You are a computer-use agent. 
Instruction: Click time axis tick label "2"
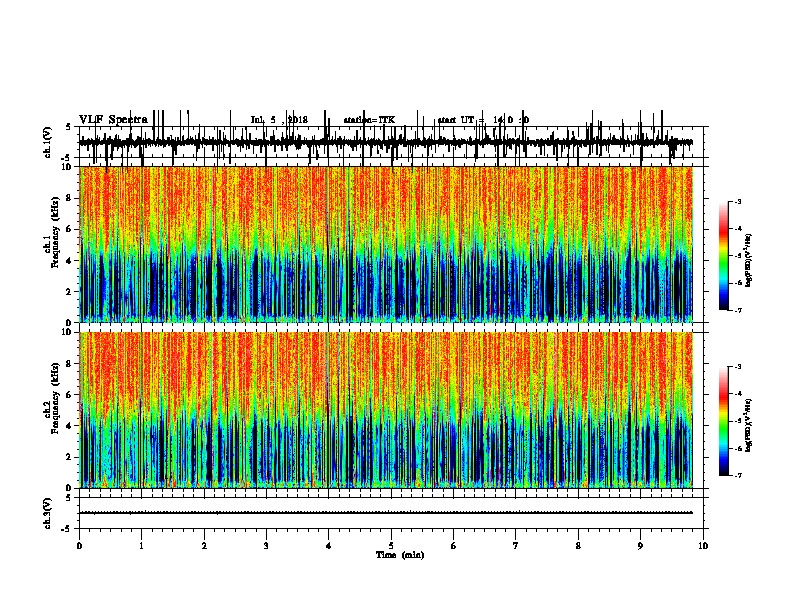(204, 545)
